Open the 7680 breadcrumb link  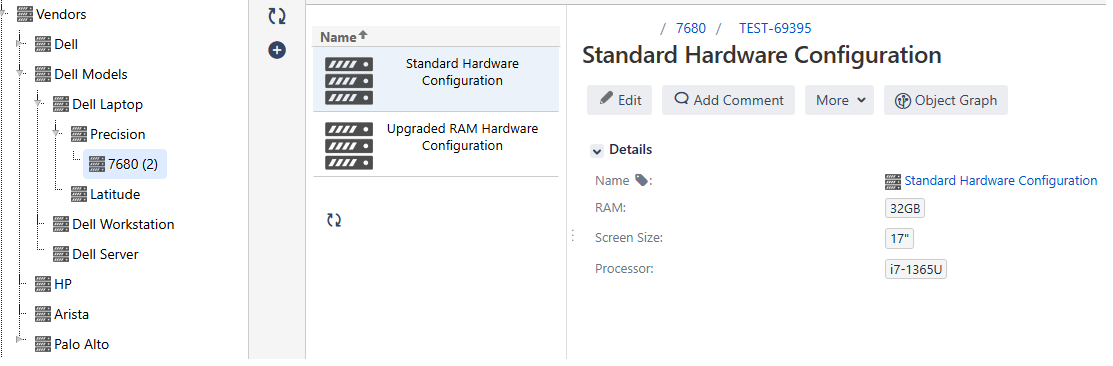[x=691, y=28]
